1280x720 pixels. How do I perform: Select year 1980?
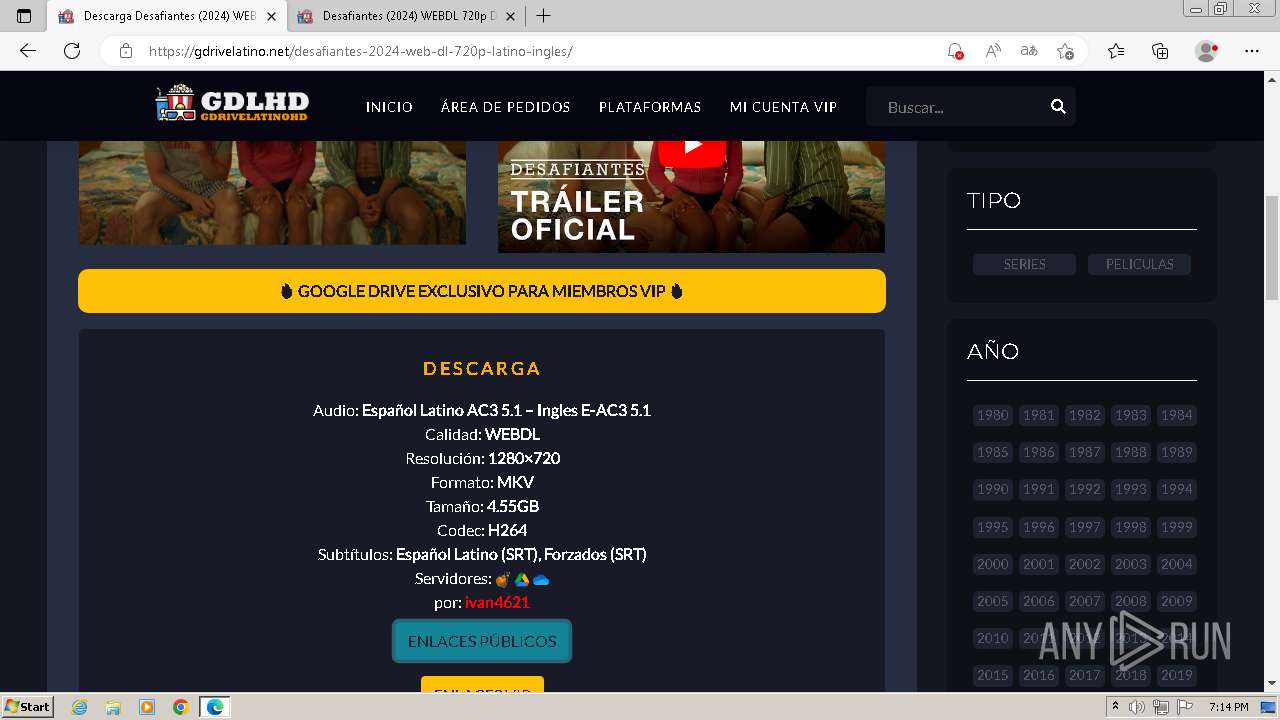pos(992,415)
